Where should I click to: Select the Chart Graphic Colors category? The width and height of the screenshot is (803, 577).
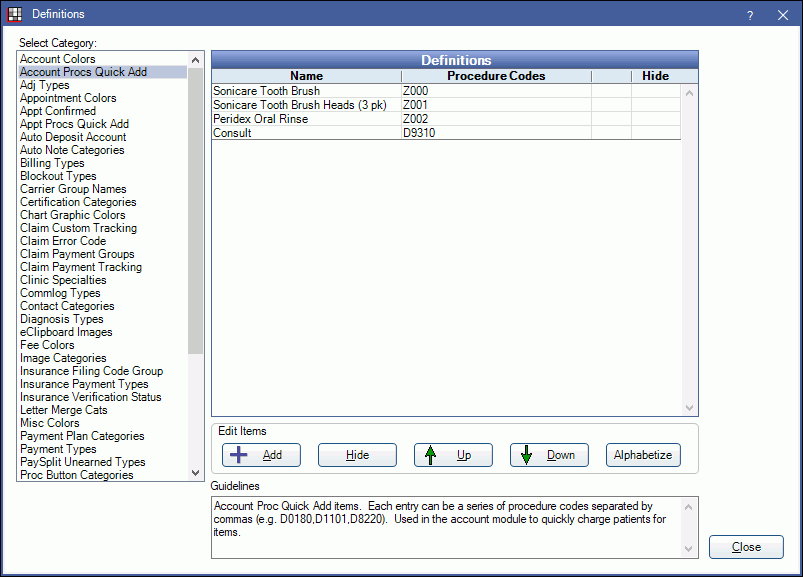102,215
